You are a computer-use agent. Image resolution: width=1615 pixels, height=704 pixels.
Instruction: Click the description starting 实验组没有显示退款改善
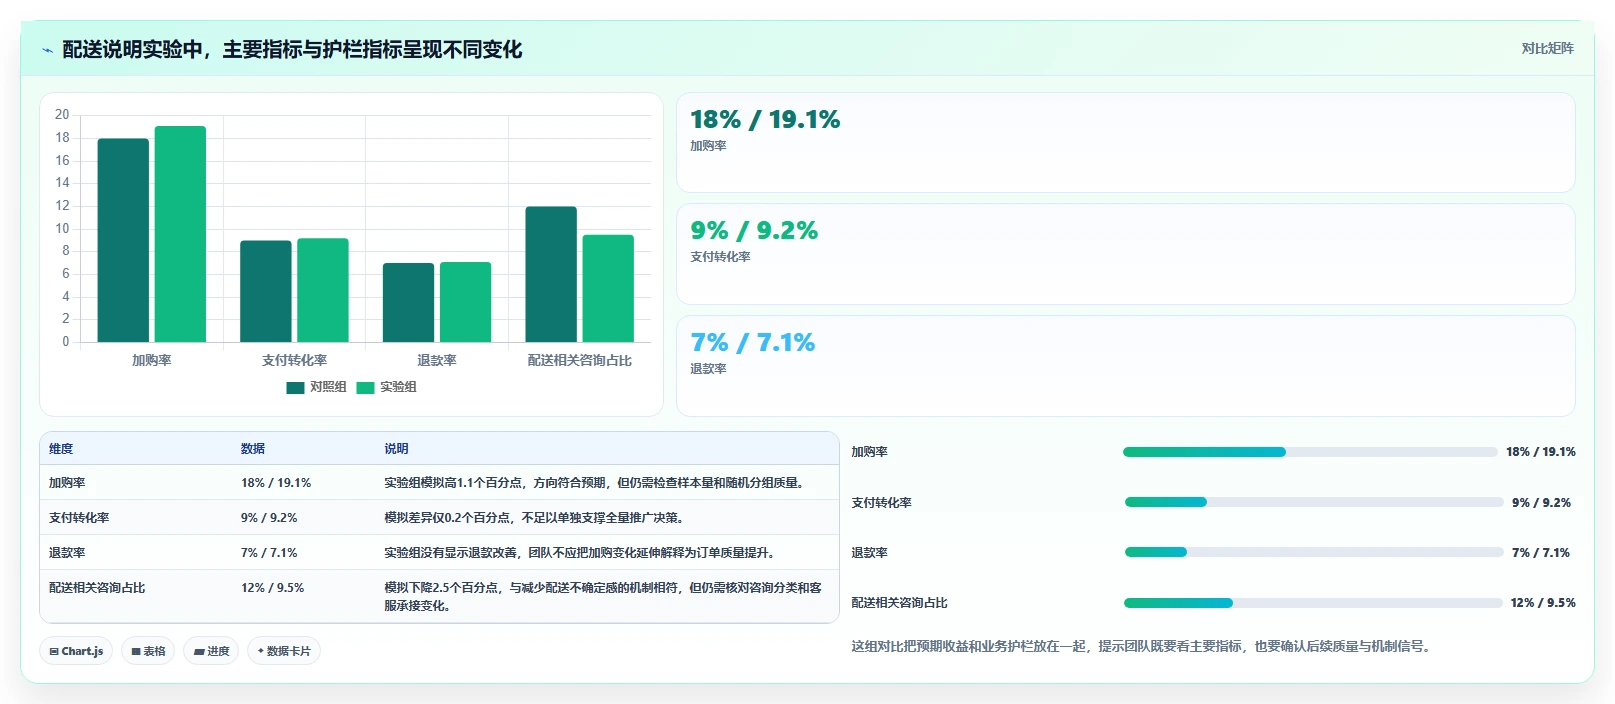580,553
